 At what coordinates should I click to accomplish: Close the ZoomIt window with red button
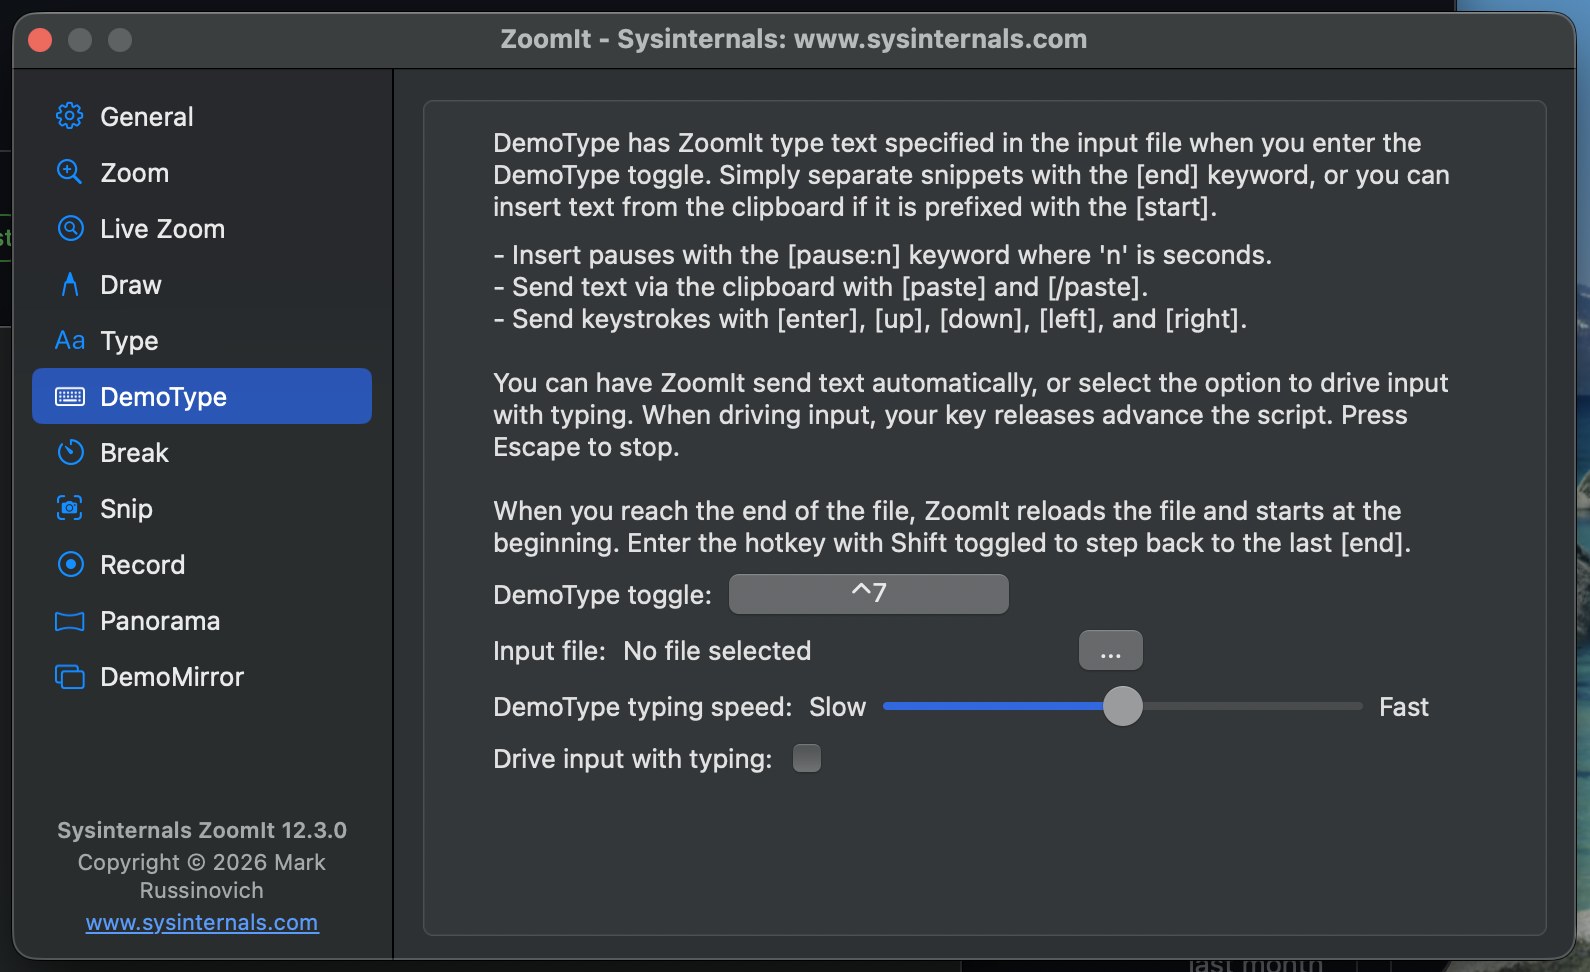pyautogui.click(x=40, y=39)
